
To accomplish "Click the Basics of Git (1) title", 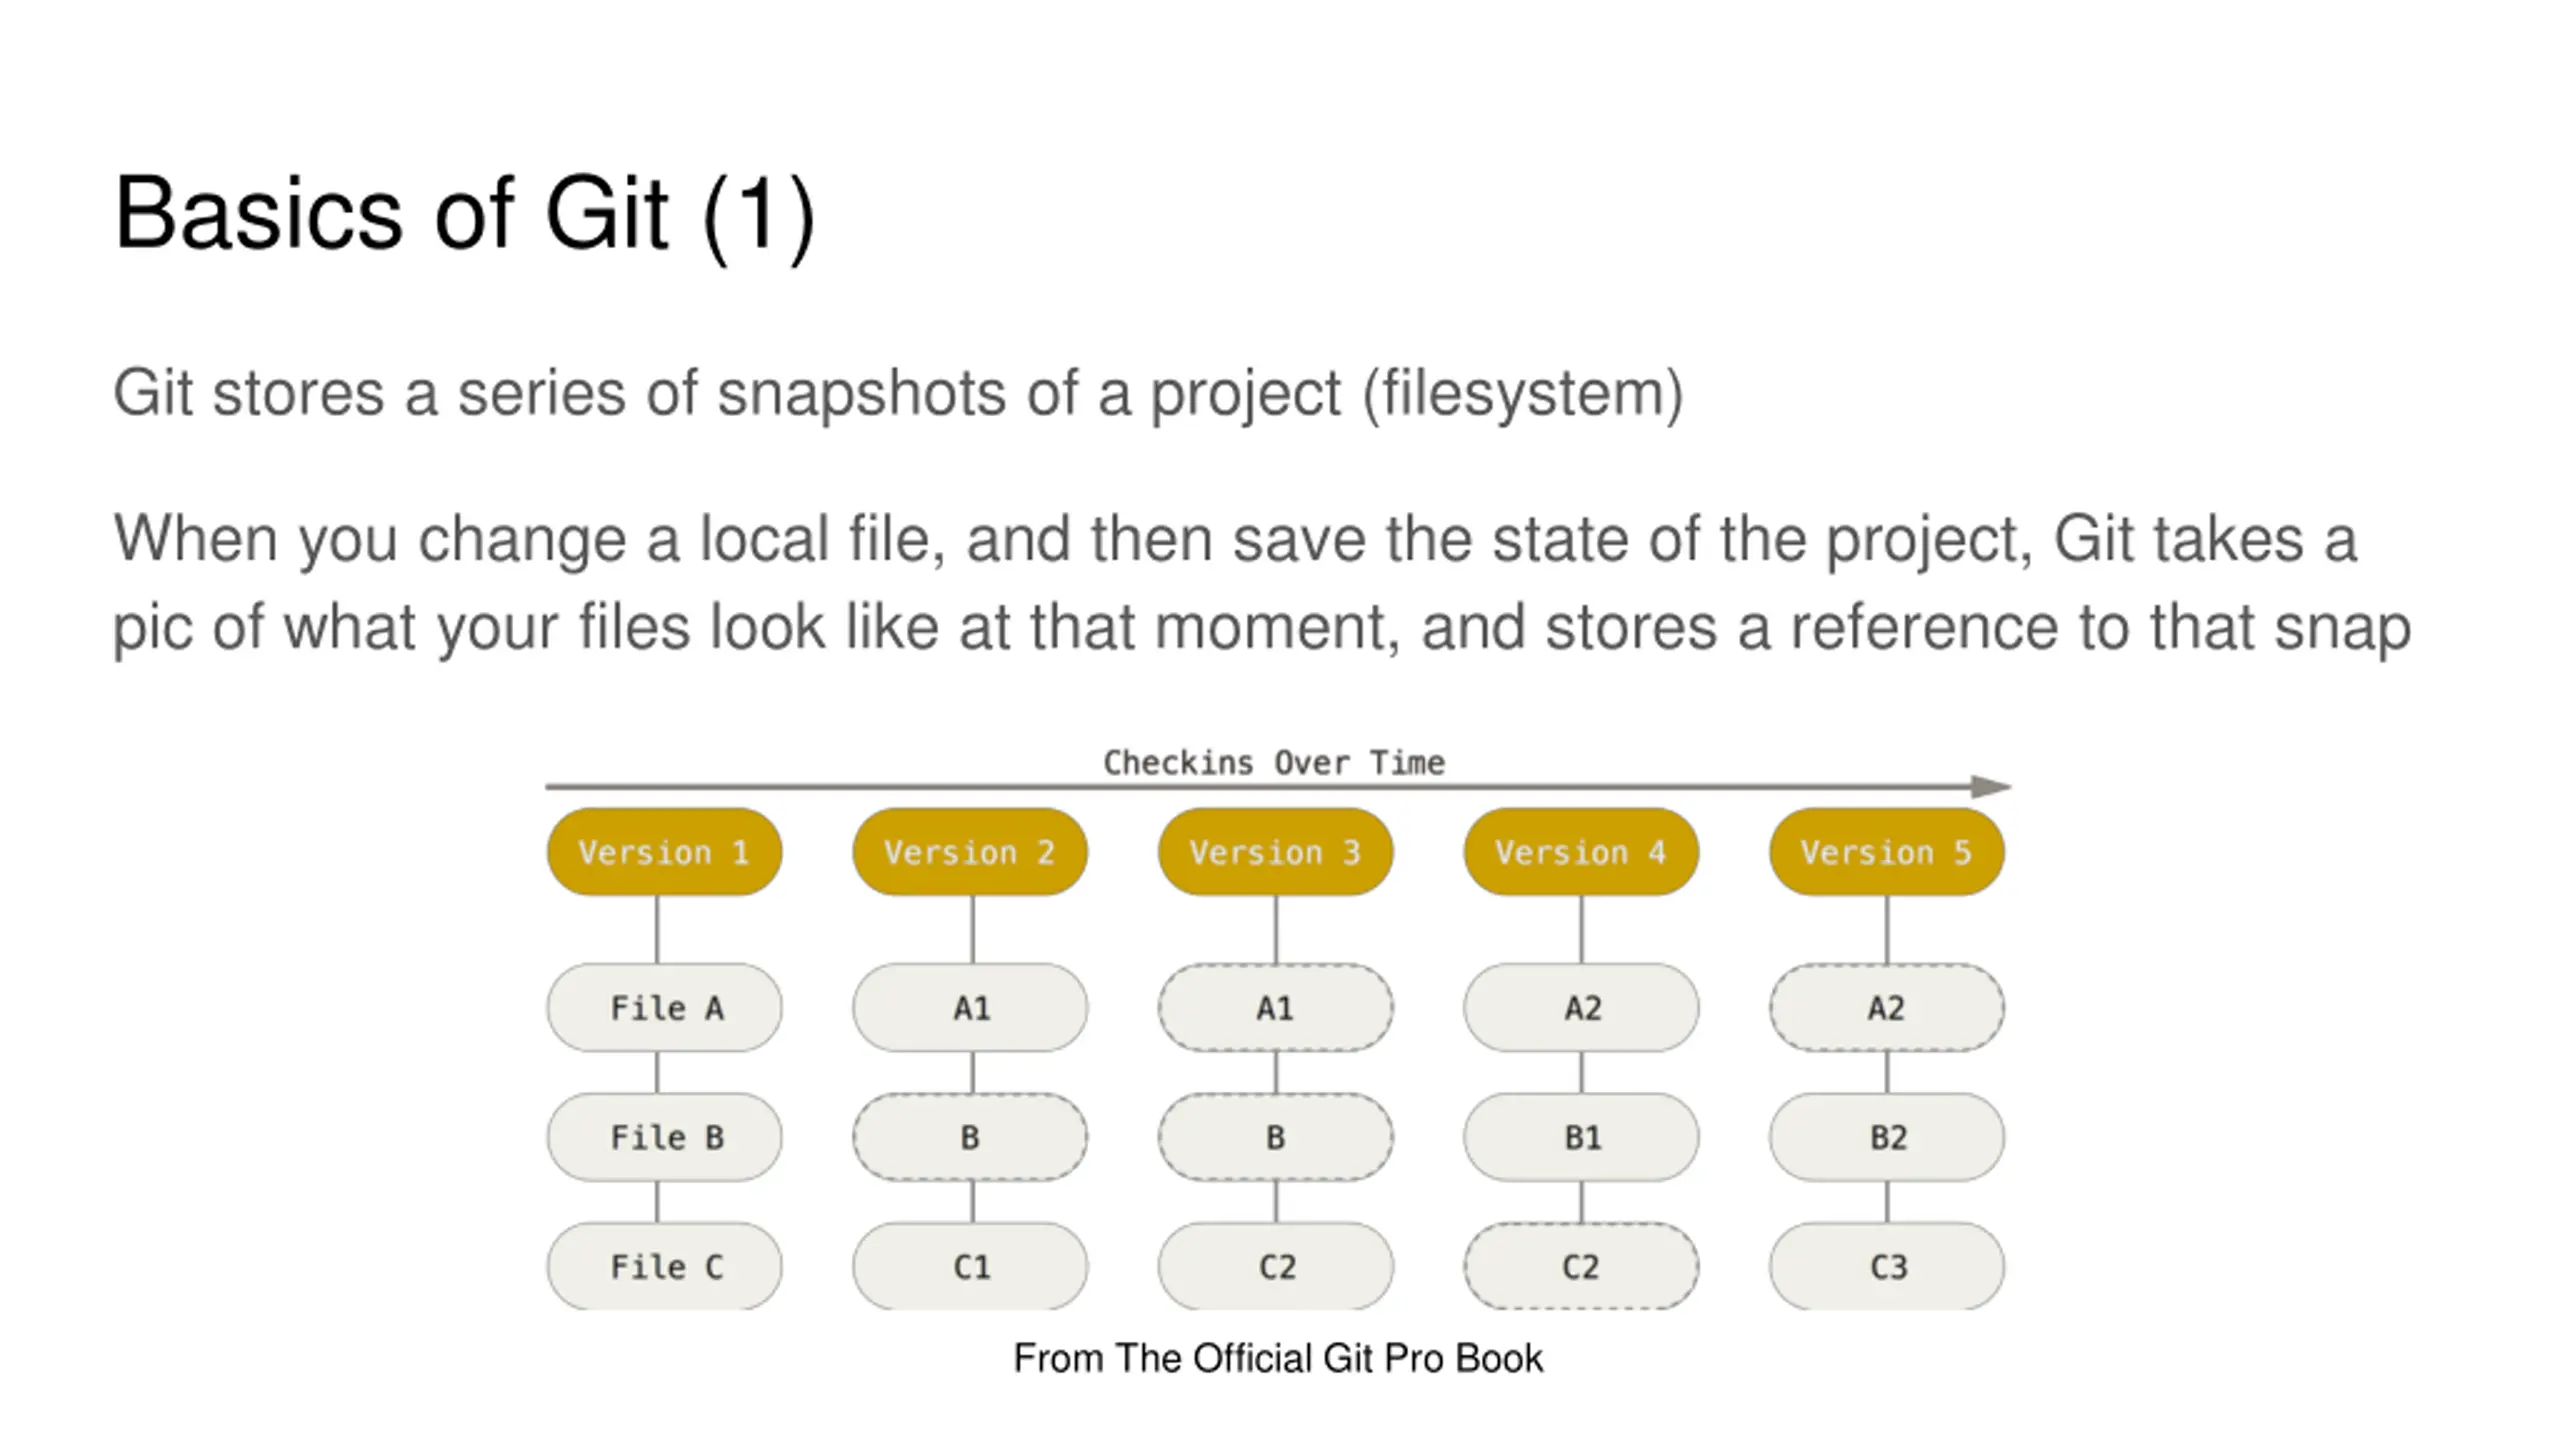I will [465, 214].
